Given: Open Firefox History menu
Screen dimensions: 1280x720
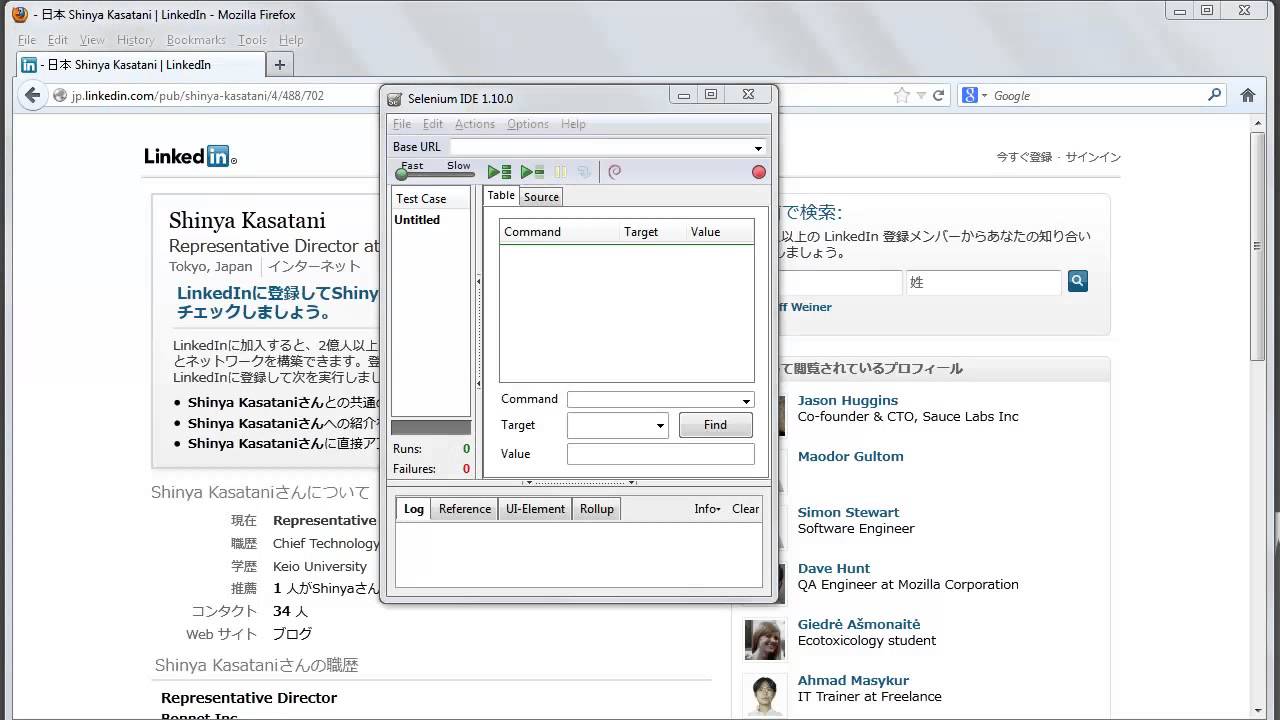Looking at the screenshot, I should point(136,40).
